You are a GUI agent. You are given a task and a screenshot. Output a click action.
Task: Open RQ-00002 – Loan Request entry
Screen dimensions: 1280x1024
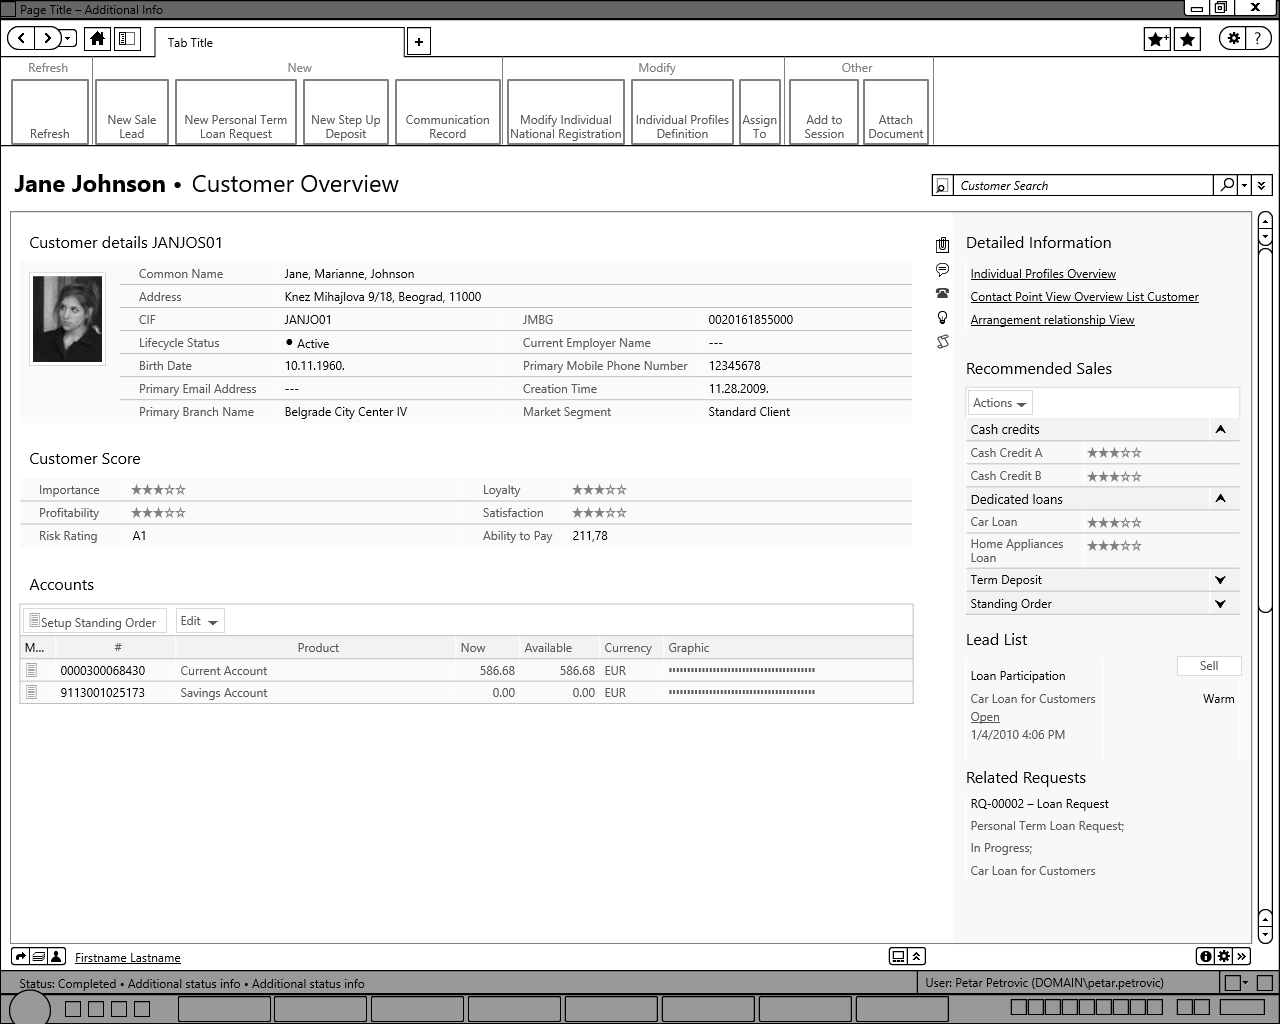pyautogui.click(x=1039, y=804)
